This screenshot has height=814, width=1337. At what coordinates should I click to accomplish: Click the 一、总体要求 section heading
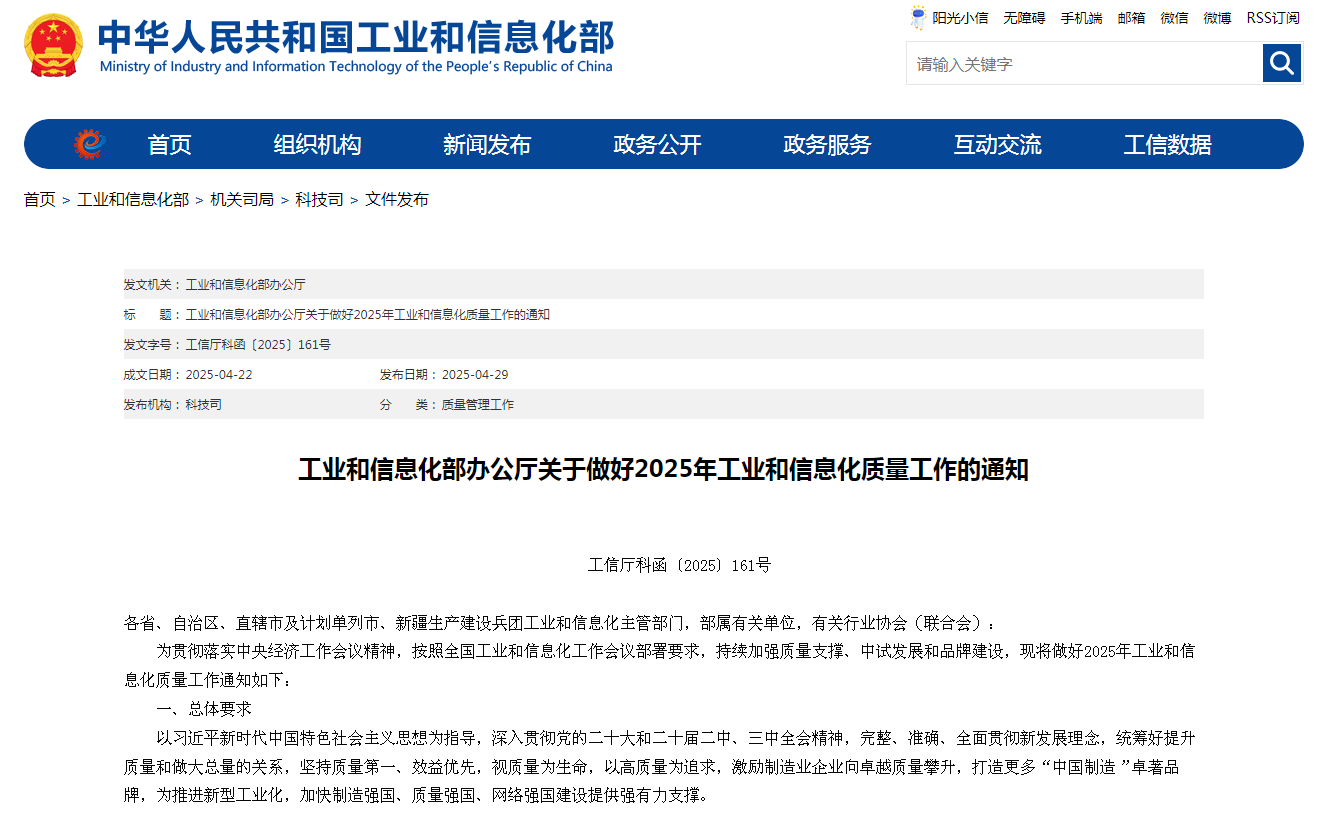(x=204, y=709)
